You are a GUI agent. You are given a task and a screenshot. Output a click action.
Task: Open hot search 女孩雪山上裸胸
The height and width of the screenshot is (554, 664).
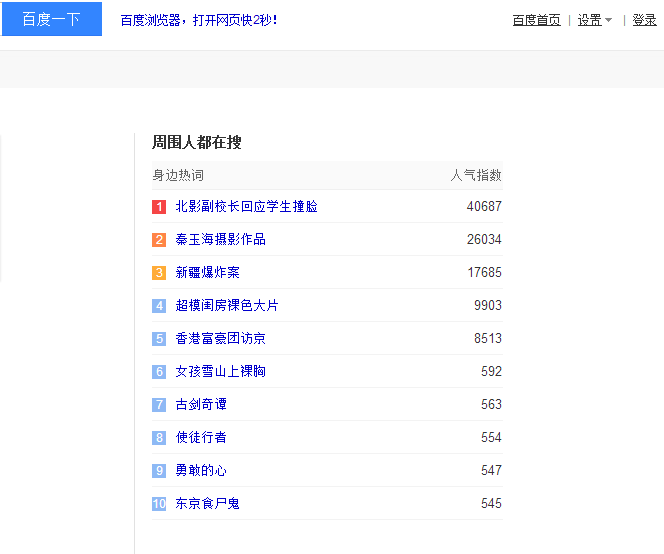pos(221,371)
